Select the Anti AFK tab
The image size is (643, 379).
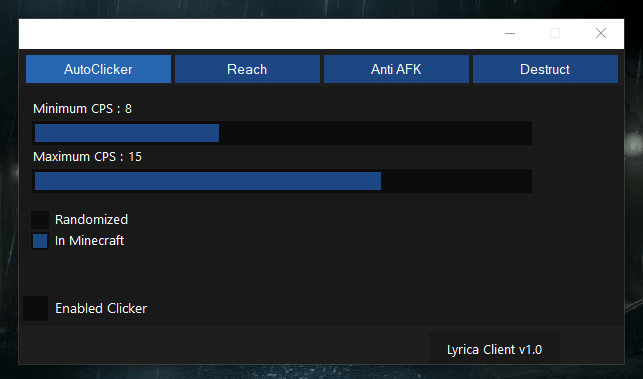[x=396, y=69]
